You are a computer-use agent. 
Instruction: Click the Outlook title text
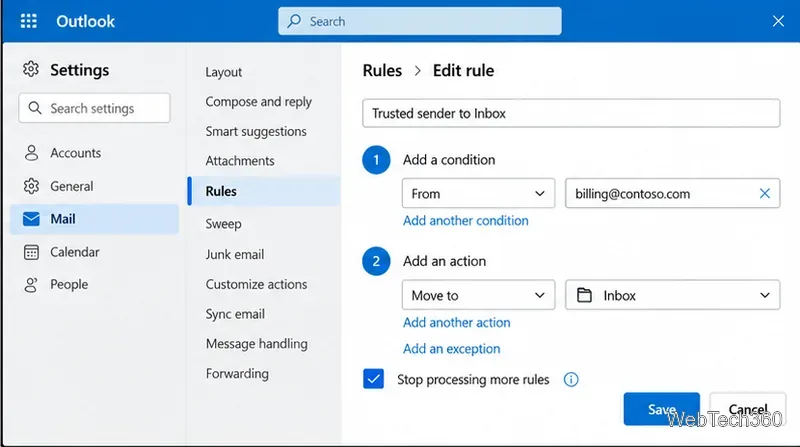click(x=85, y=21)
